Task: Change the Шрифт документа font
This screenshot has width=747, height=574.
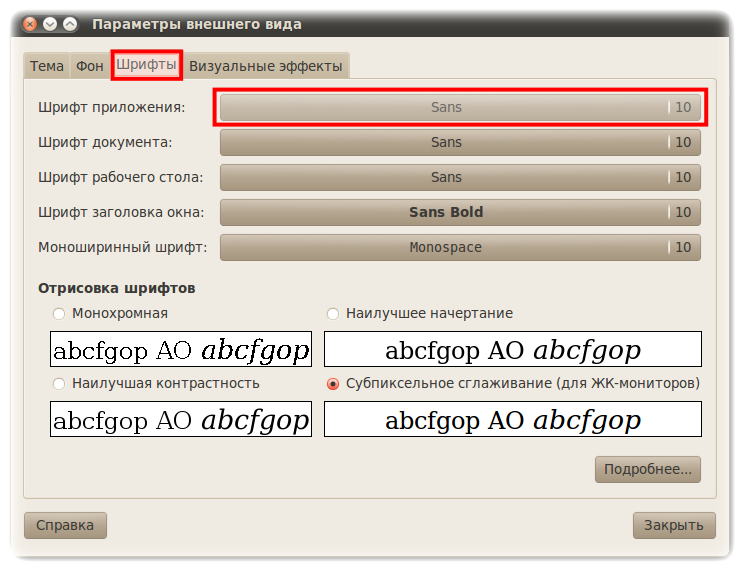Action: pos(460,142)
